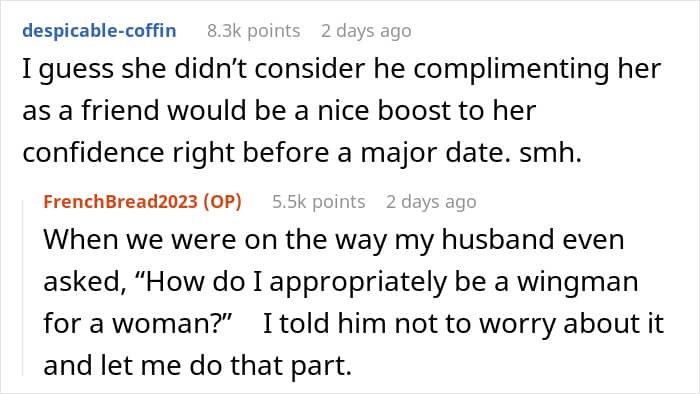Collapse the reply using its thread line
The height and width of the screenshot is (394, 700).
(23, 286)
